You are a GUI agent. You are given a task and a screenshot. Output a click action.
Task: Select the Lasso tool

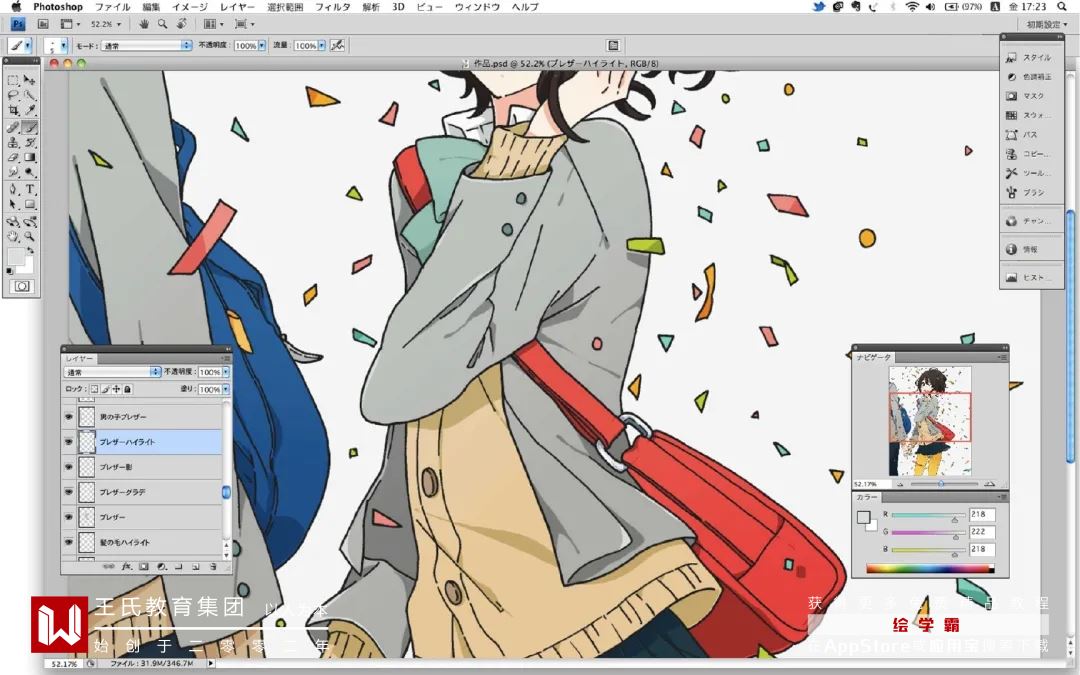[13, 95]
